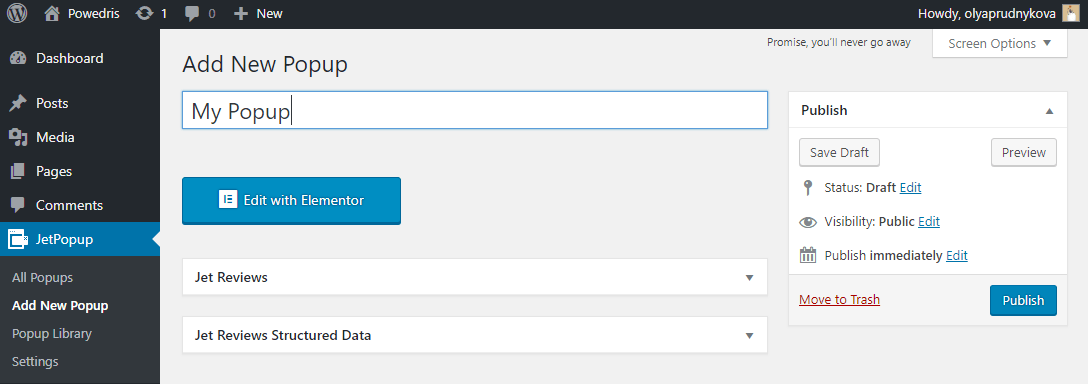
Task: Click the Posts pushpin icon
Action: pyautogui.click(x=18, y=103)
